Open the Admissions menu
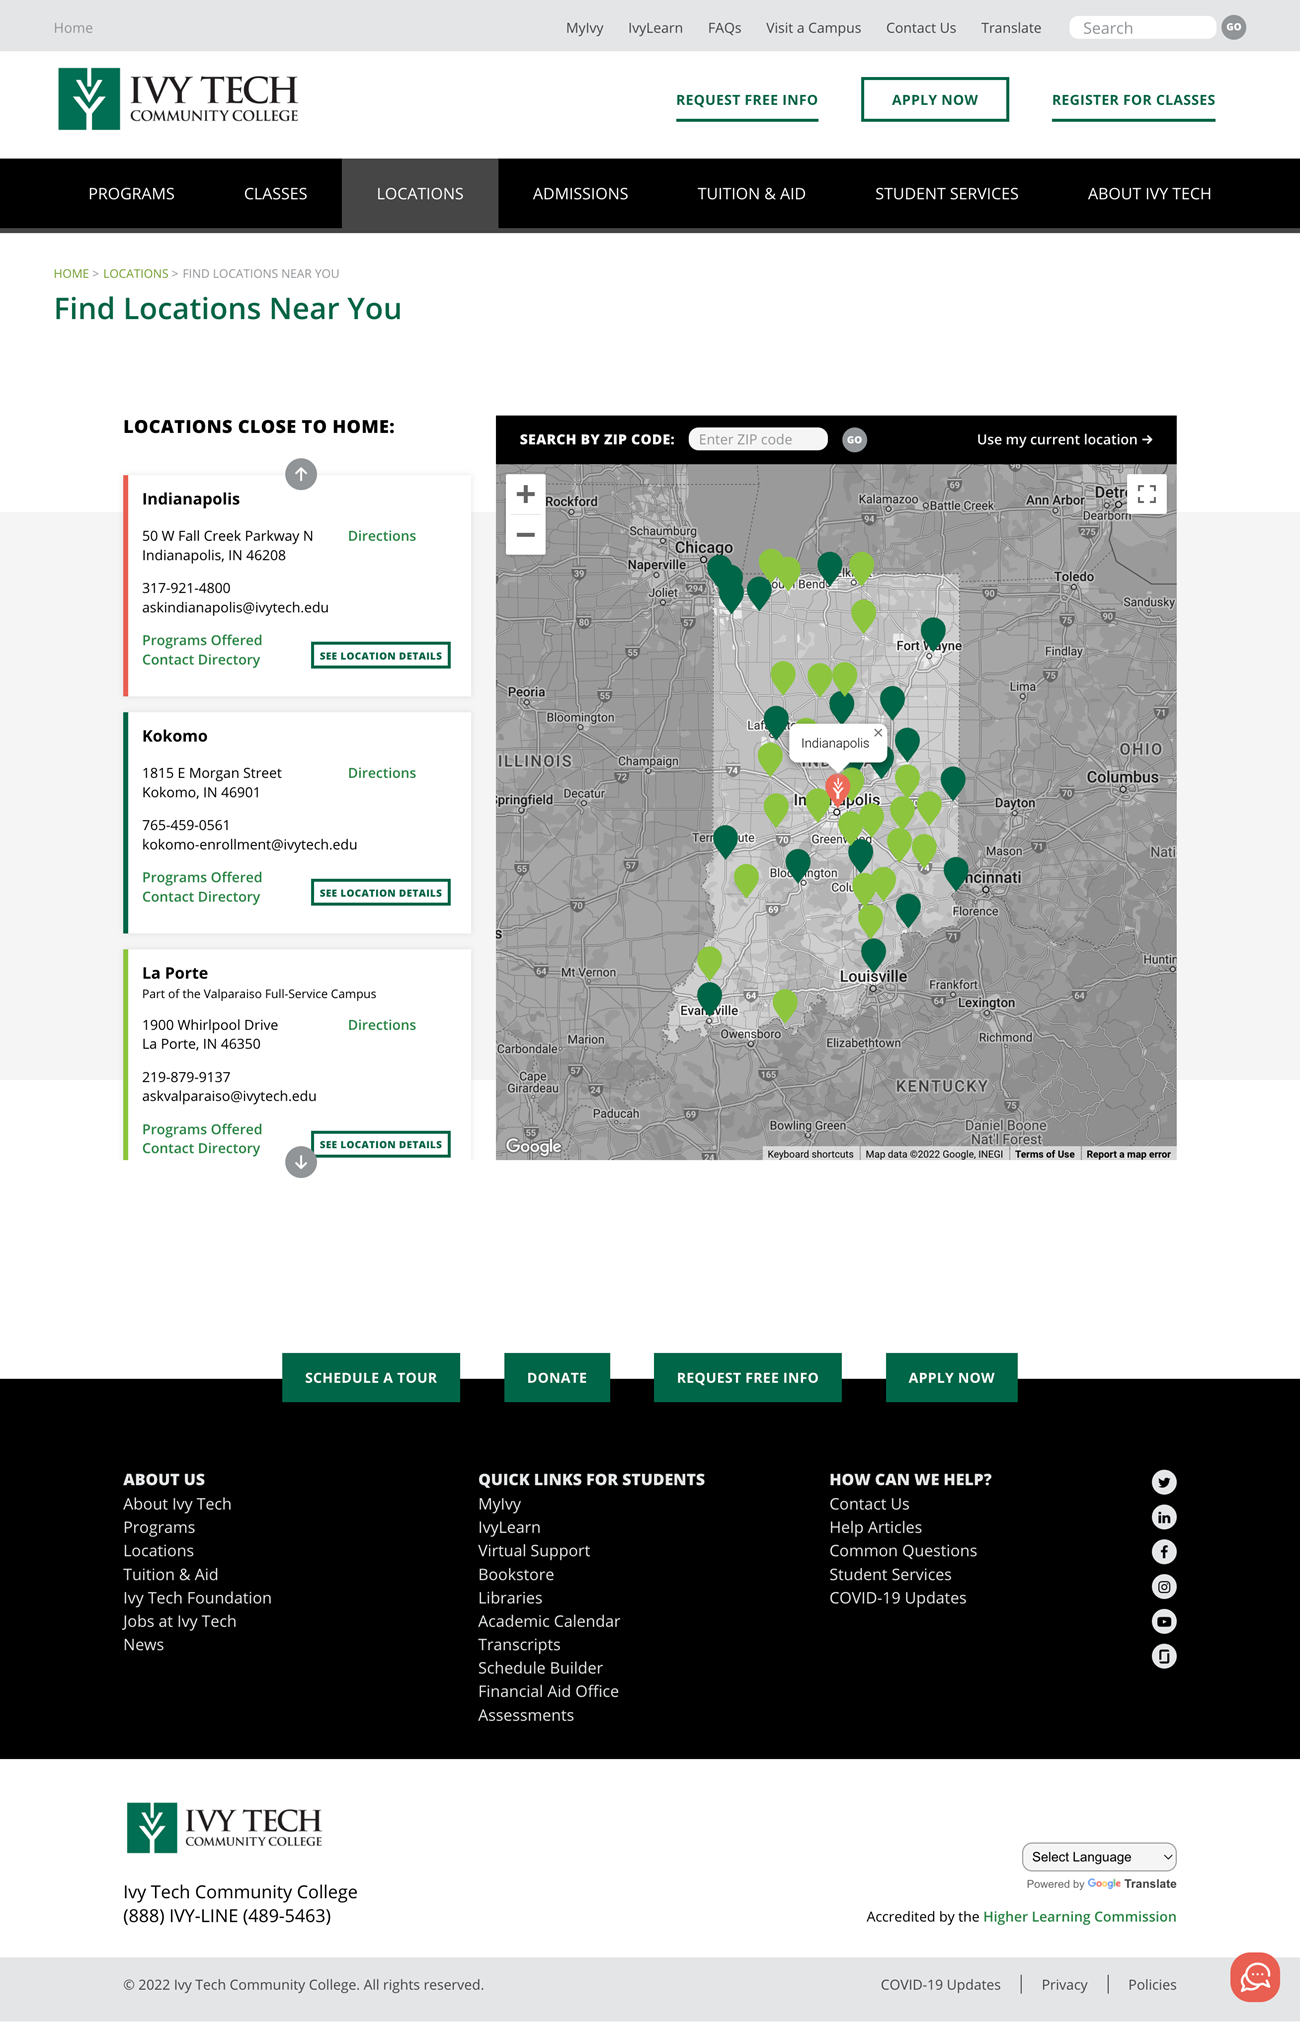 click(580, 194)
